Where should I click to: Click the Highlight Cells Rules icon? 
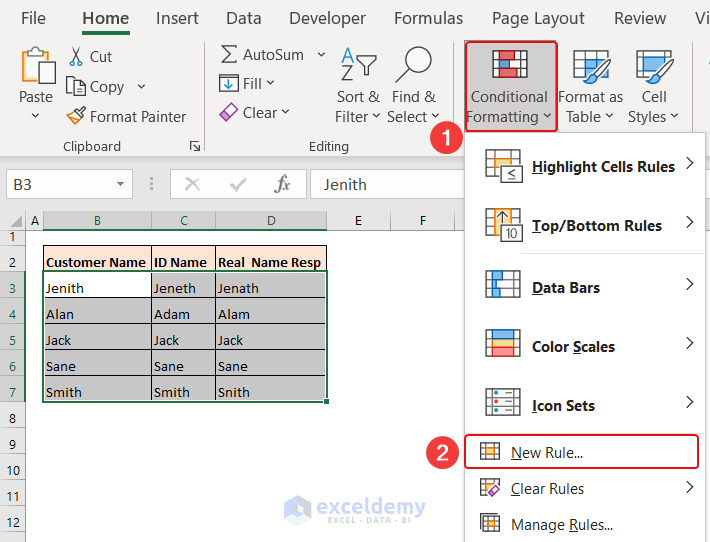click(504, 166)
